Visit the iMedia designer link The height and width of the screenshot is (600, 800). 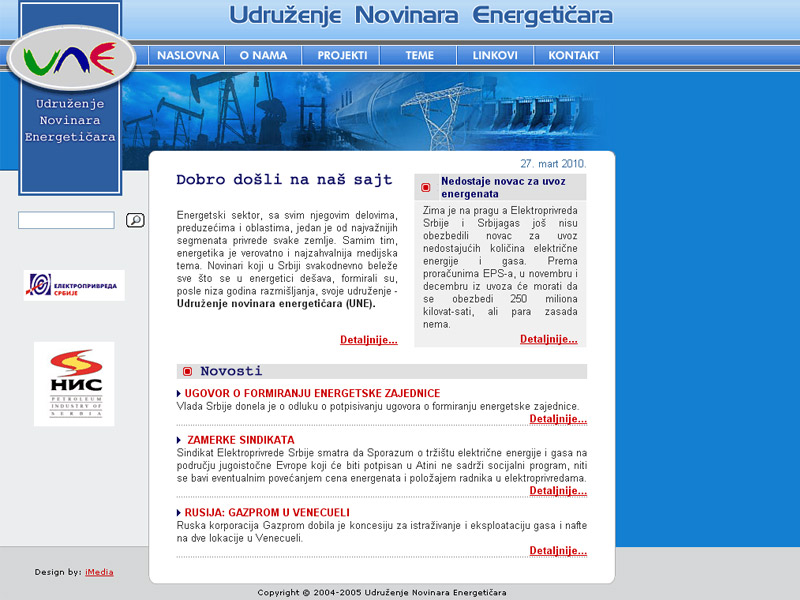pos(99,572)
